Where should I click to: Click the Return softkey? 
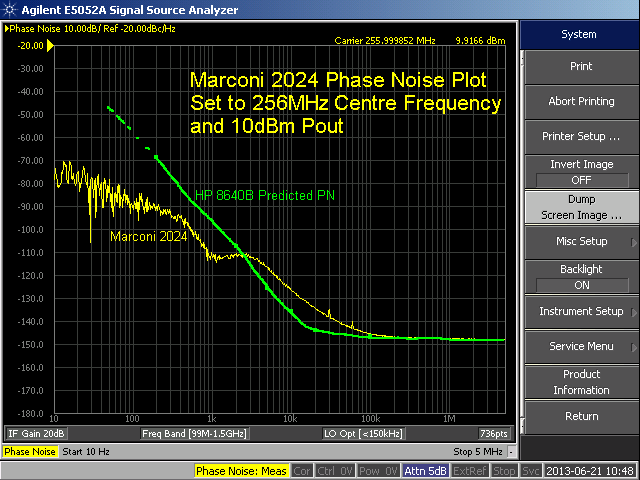point(581,417)
